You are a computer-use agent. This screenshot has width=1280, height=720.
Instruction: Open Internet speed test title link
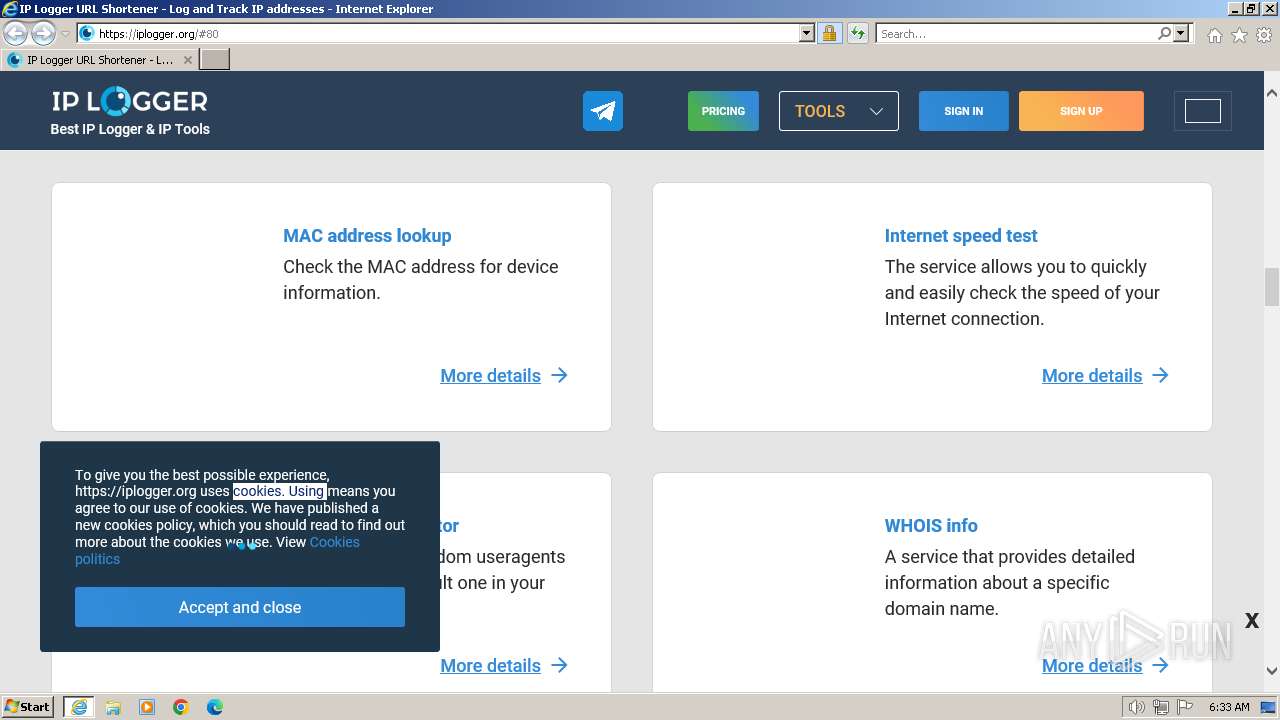[x=961, y=235]
